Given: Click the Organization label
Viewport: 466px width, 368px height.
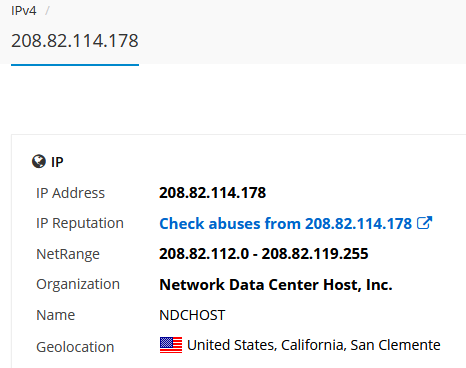Looking at the screenshot, I should click(x=78, y=285).
